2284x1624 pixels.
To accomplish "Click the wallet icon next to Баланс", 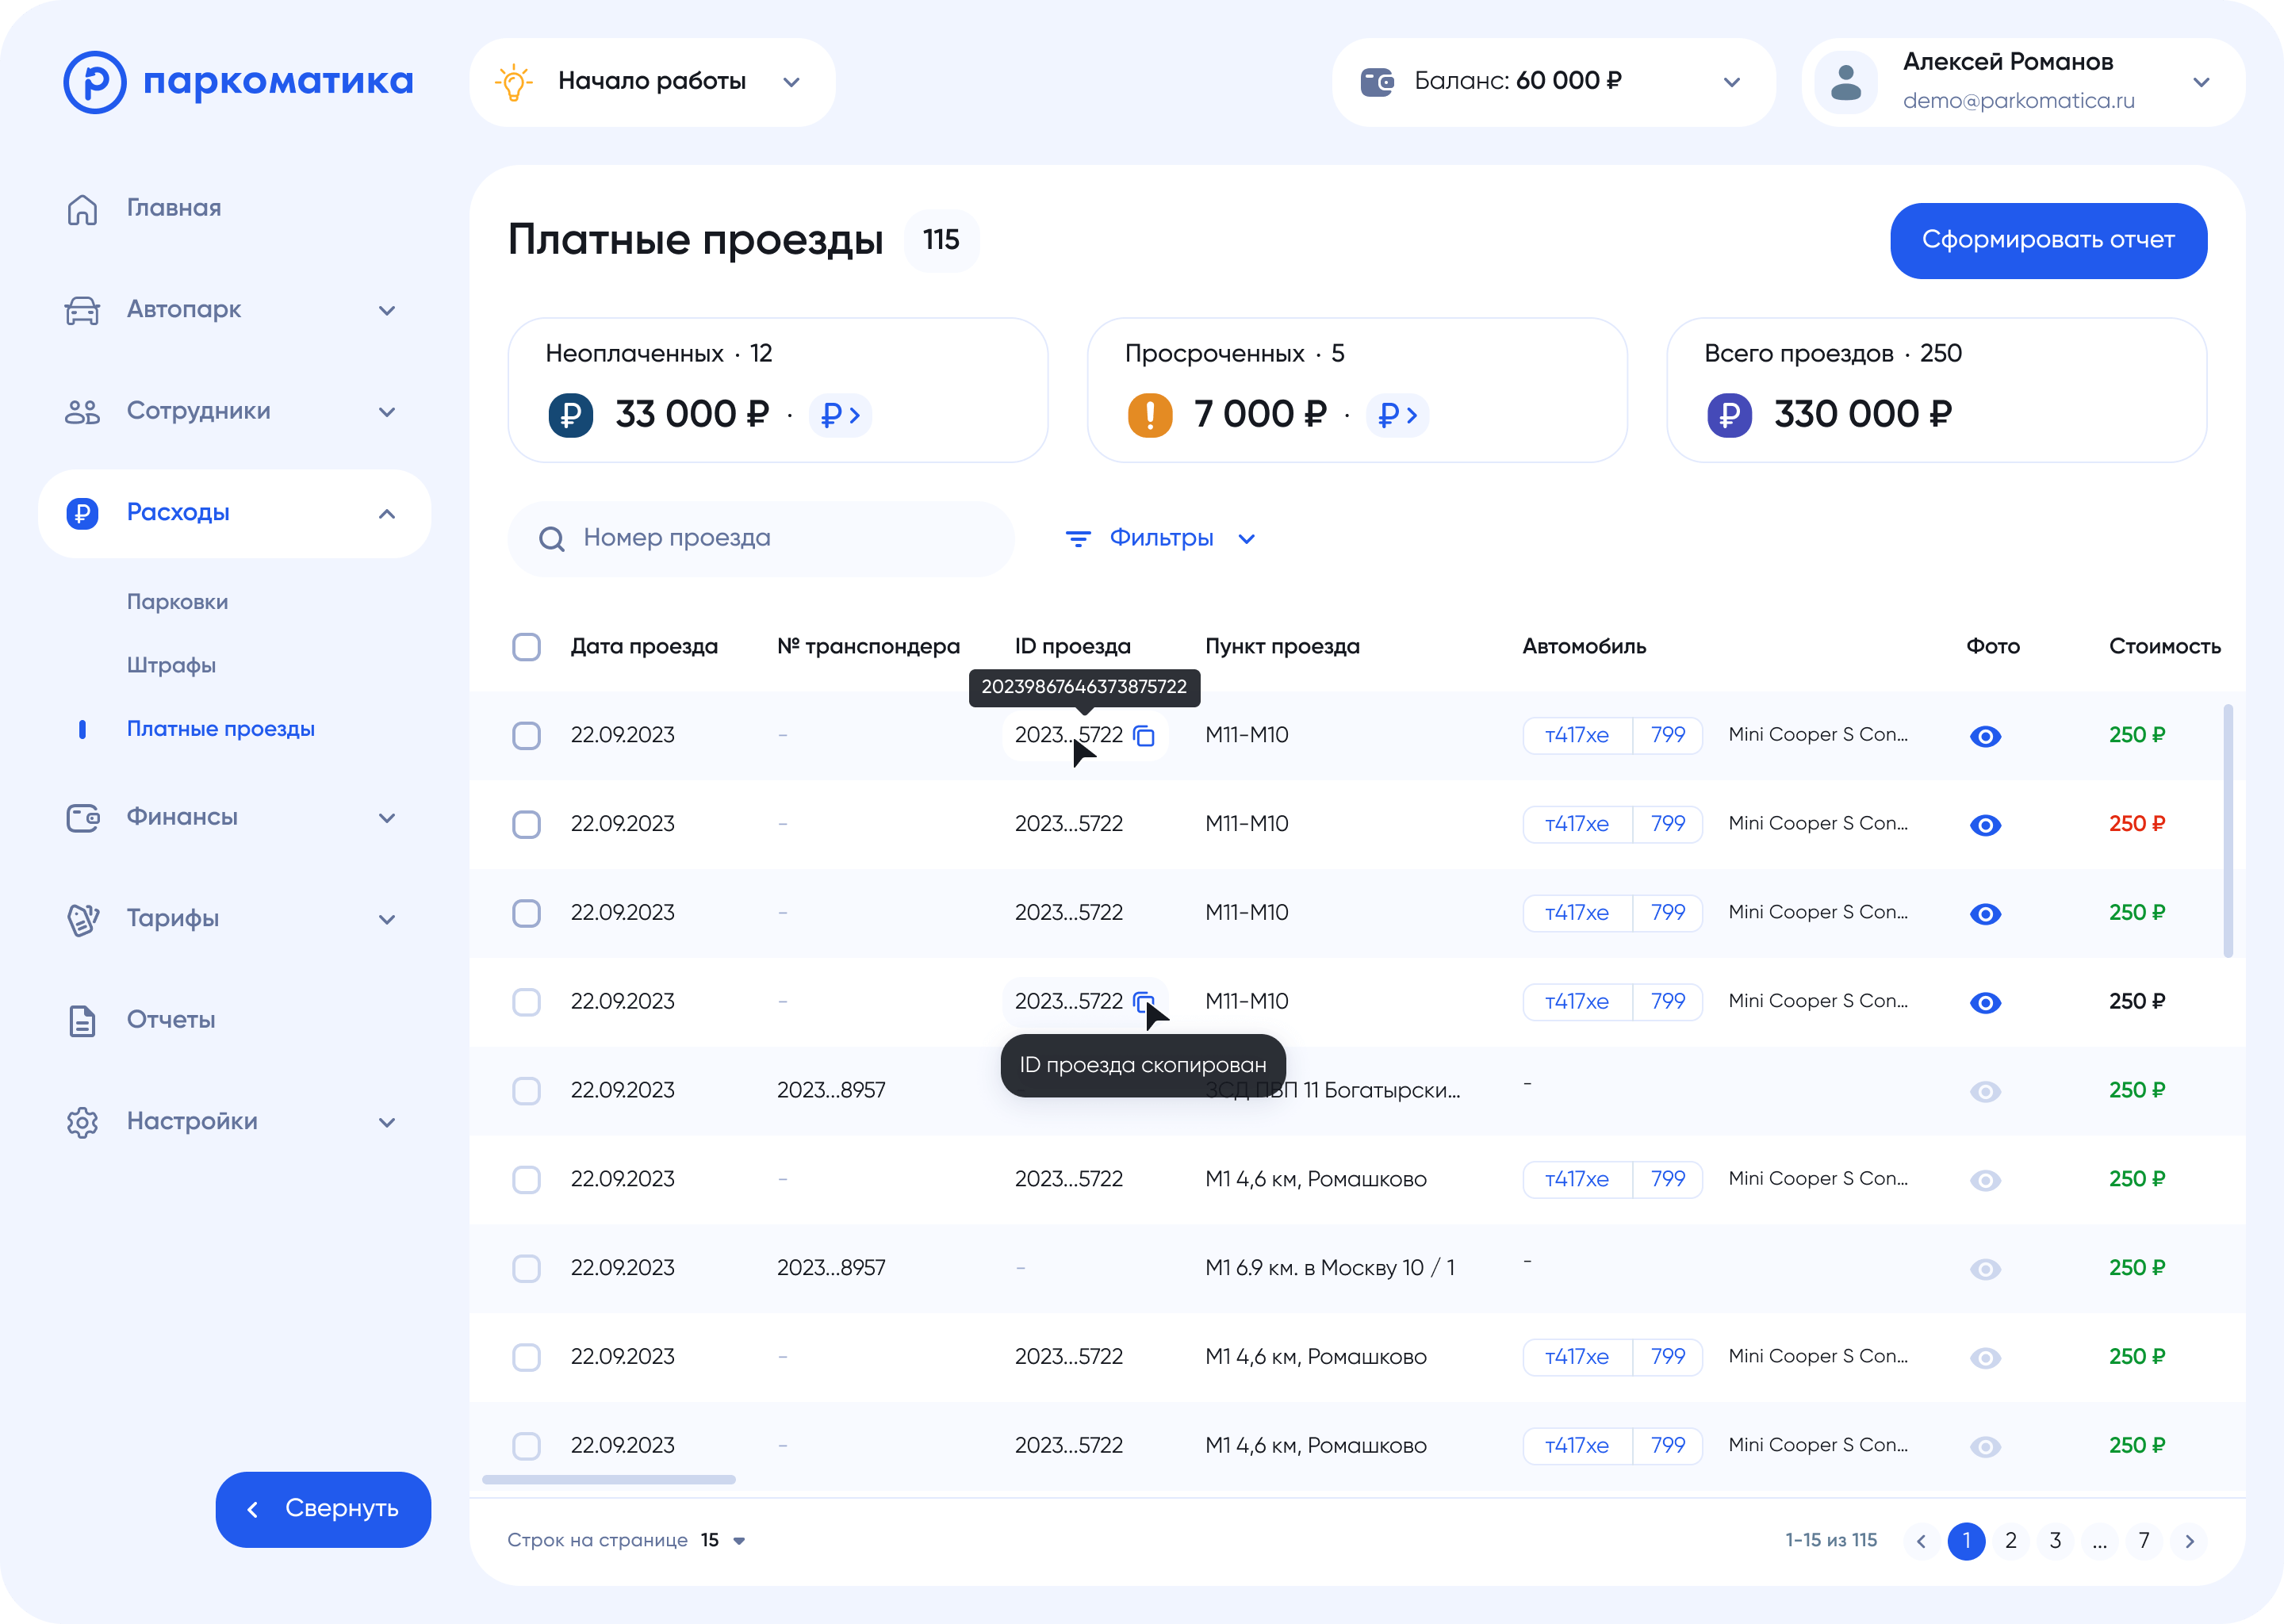I will [x=1377, y=82].
